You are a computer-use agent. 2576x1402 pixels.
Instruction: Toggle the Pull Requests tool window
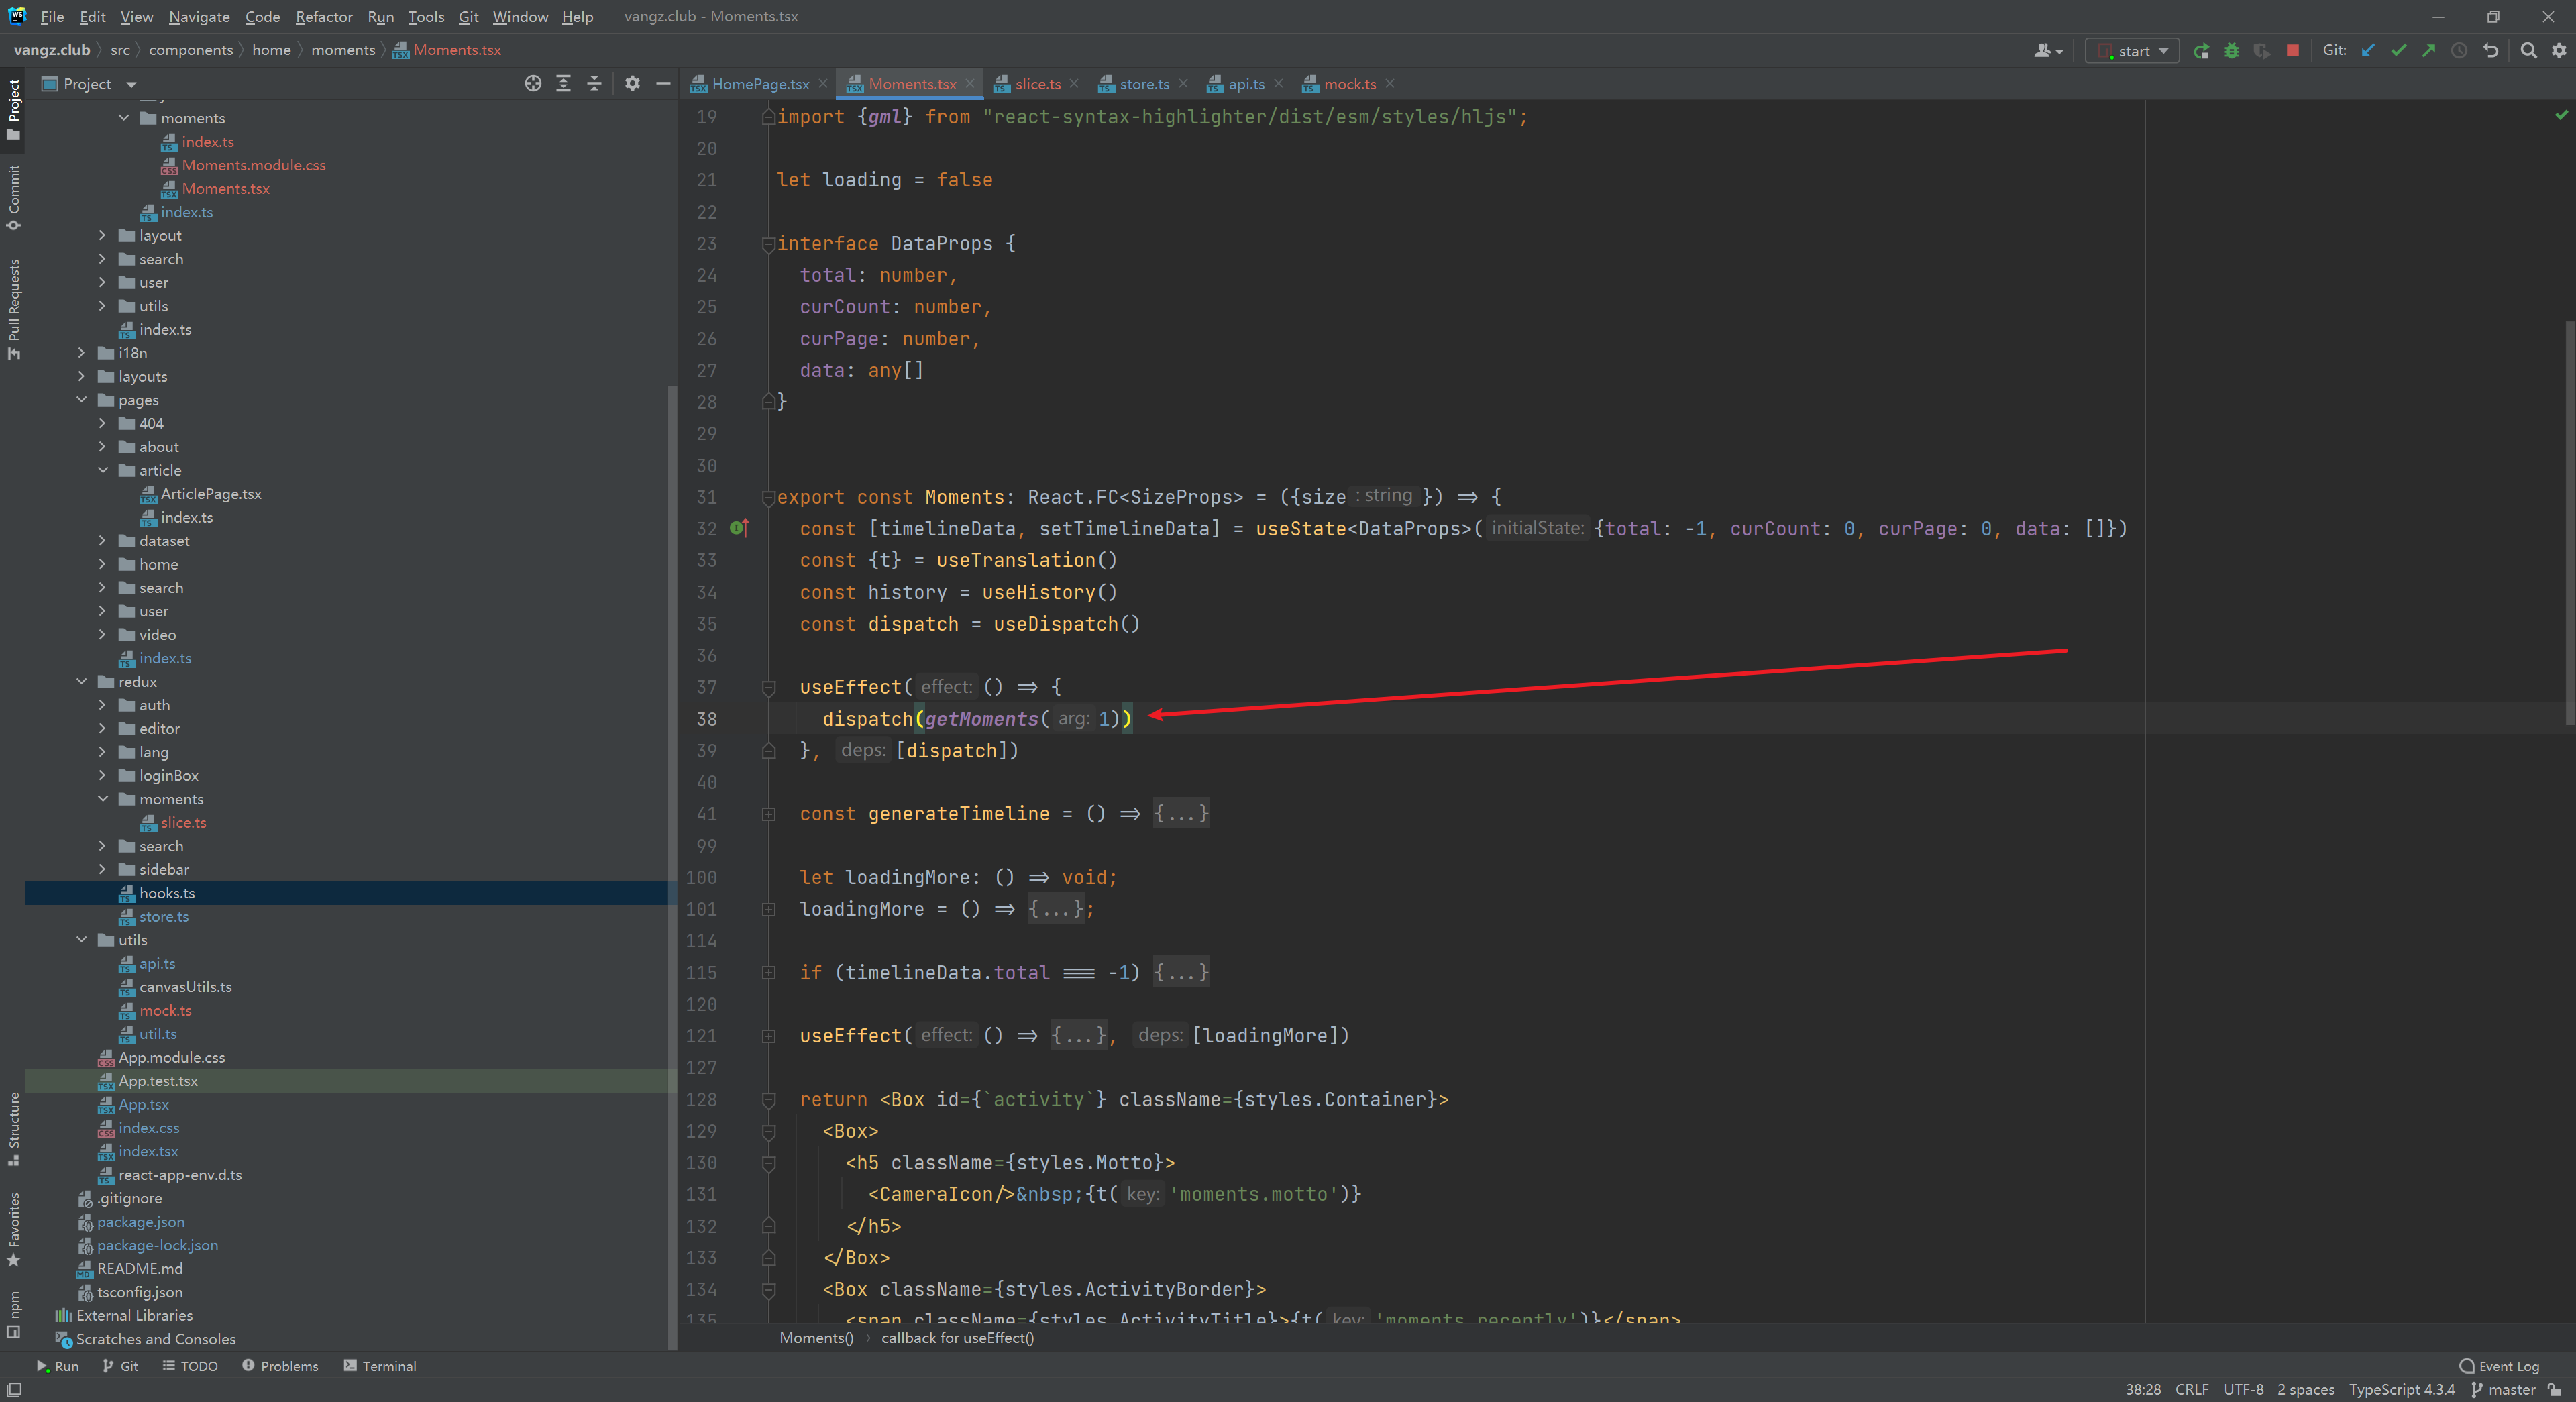13,309
